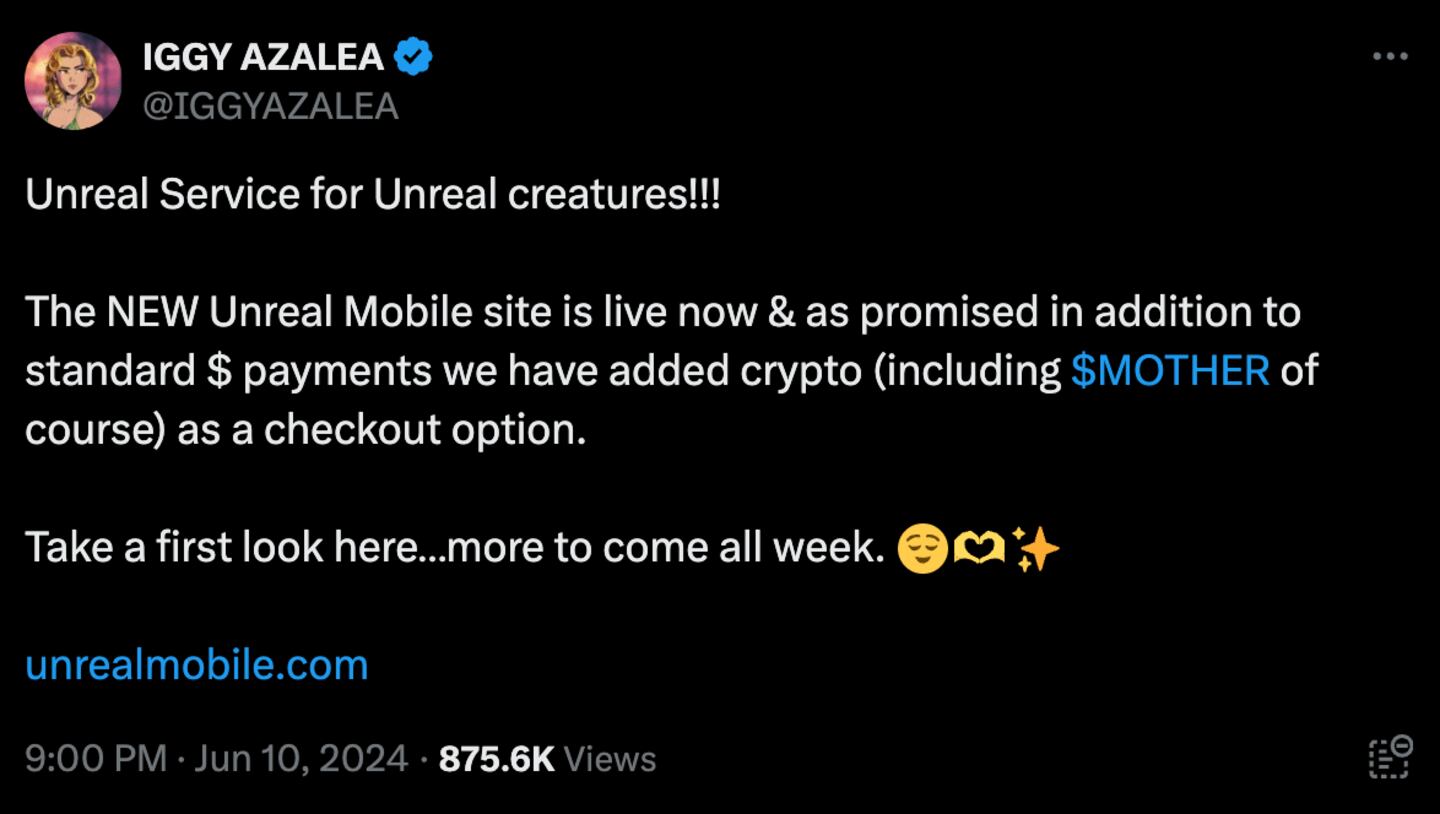Screen dimensions: 1440x814
Task: Click the 'as a checkout option' text
Action: [x=381, y=430]
